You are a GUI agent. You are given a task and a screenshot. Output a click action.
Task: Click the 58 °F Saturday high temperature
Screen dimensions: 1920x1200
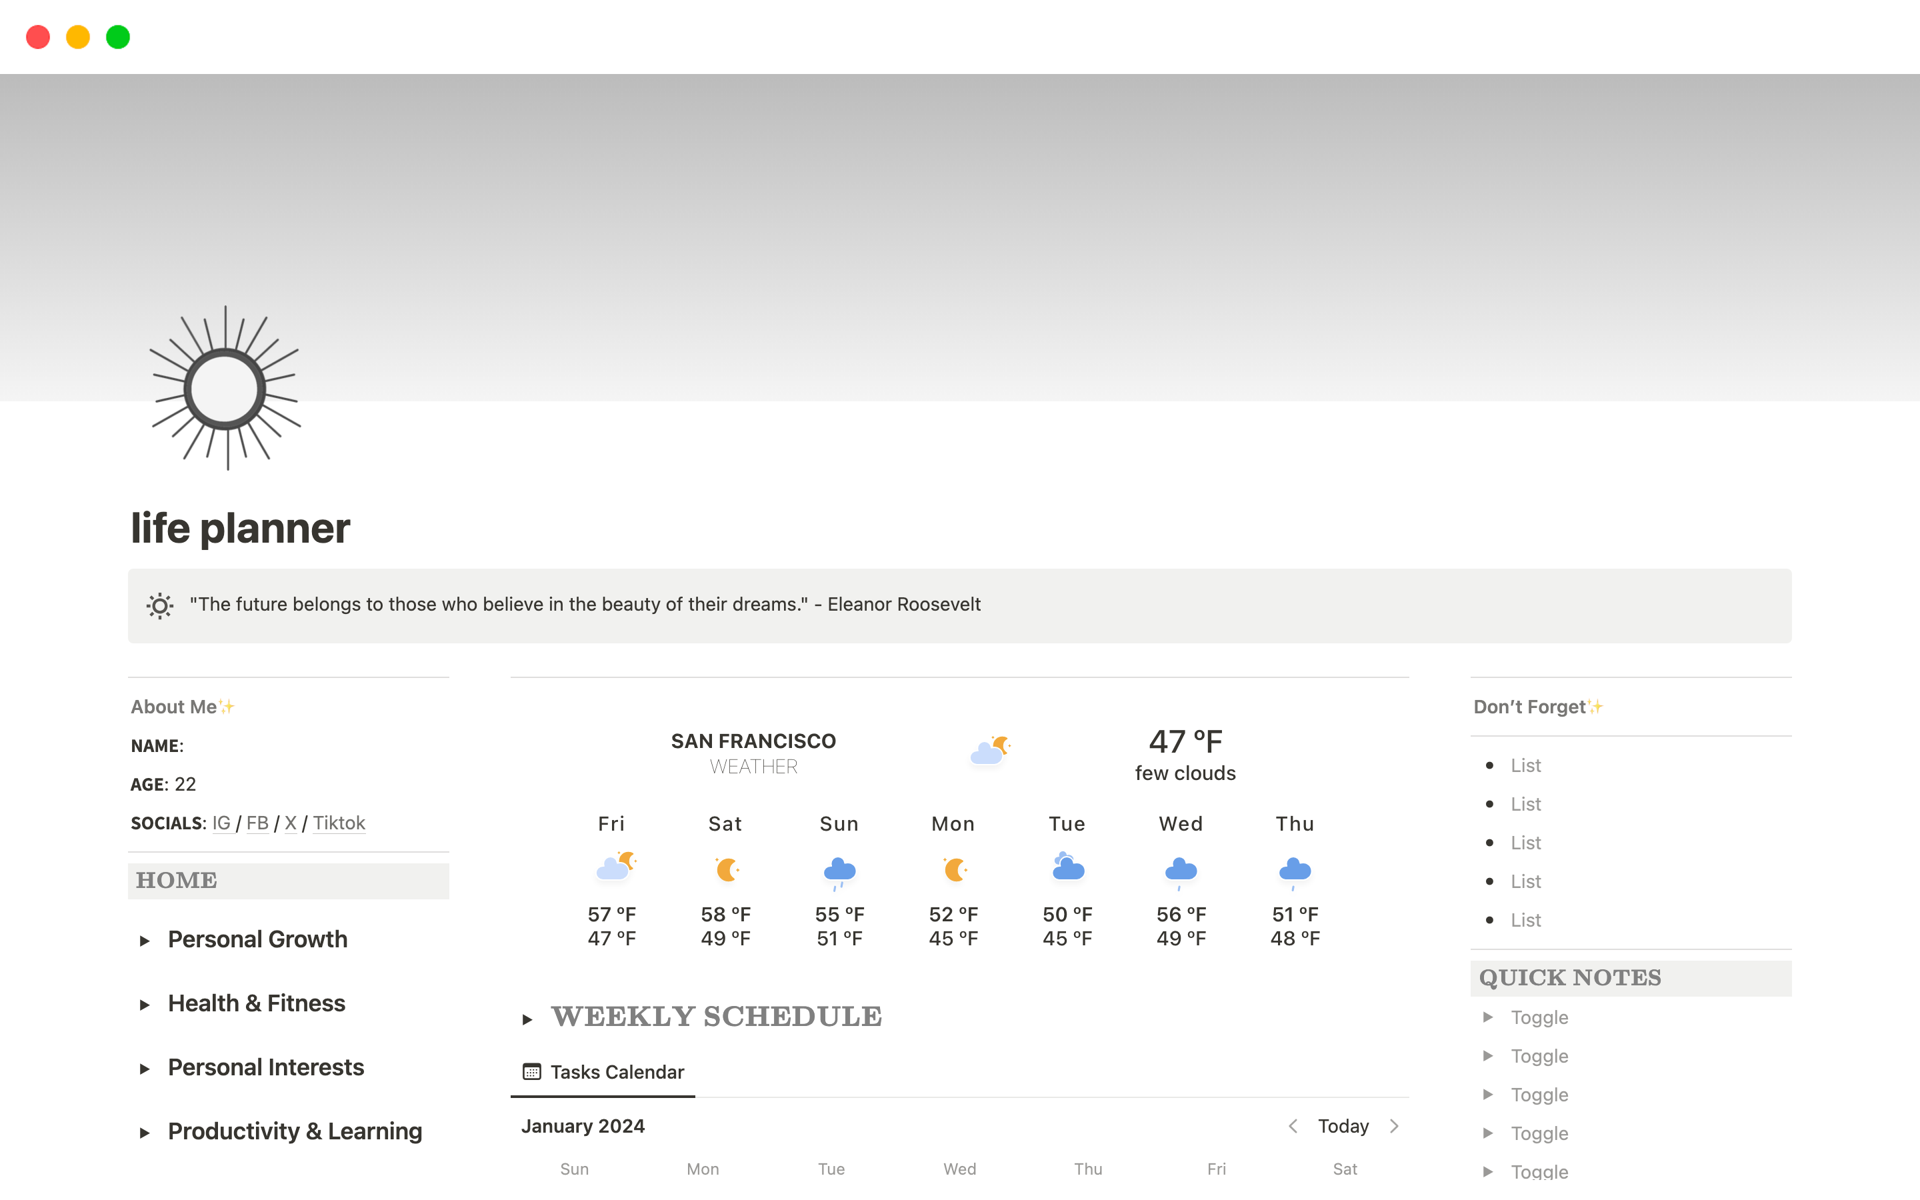[725, 914]
